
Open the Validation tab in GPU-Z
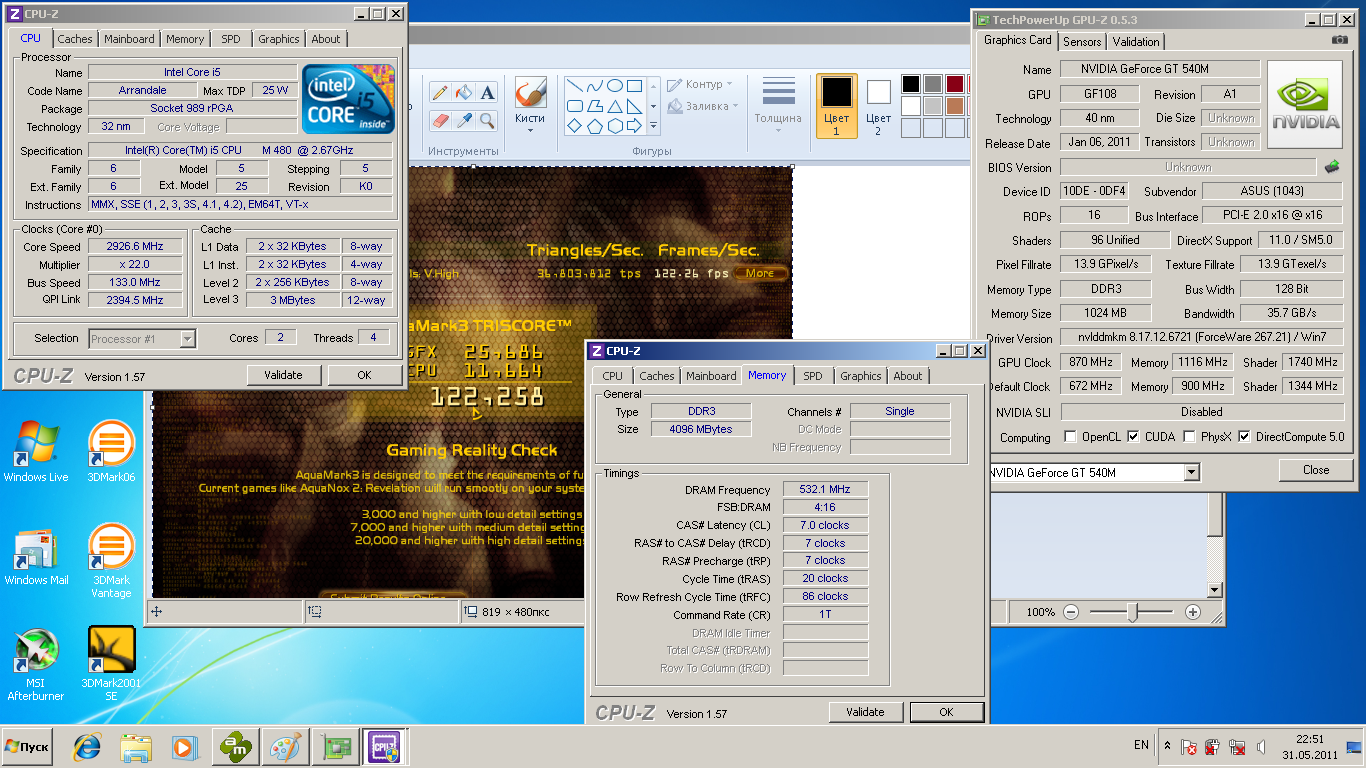1136,42
